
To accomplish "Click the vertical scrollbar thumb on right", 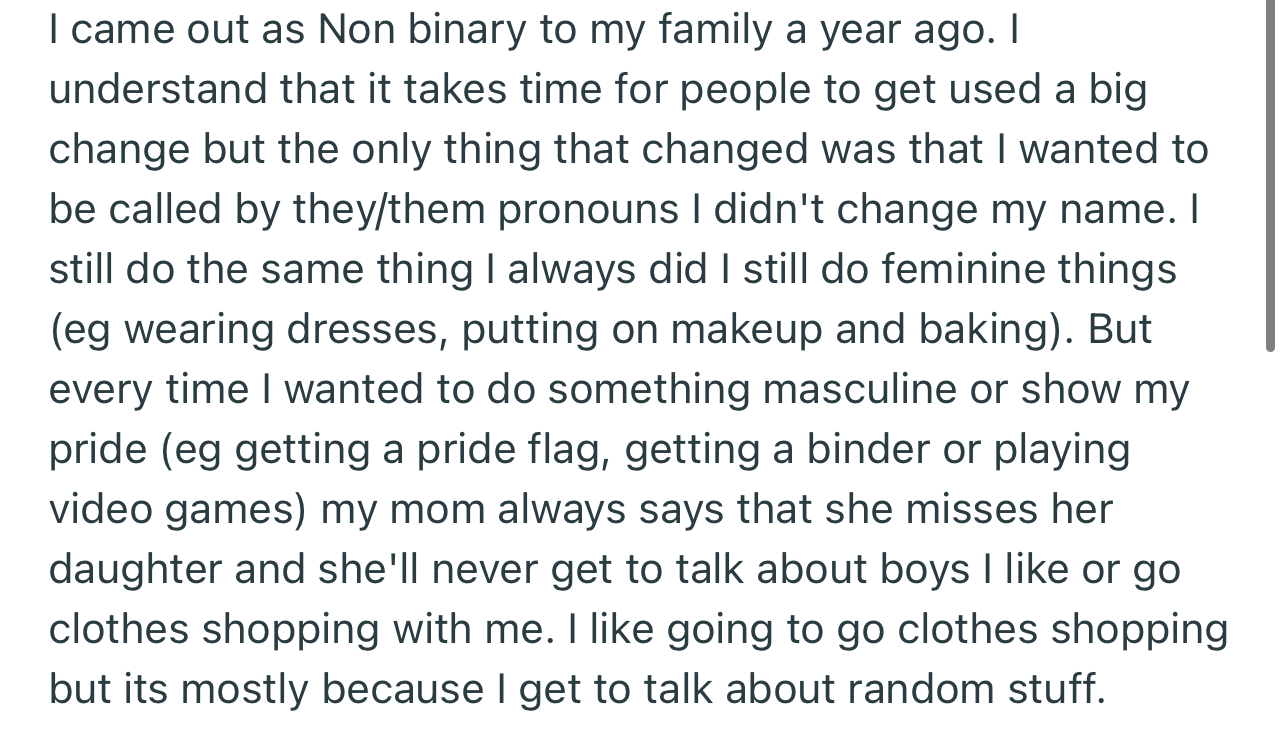I will tap(1271, 175).
